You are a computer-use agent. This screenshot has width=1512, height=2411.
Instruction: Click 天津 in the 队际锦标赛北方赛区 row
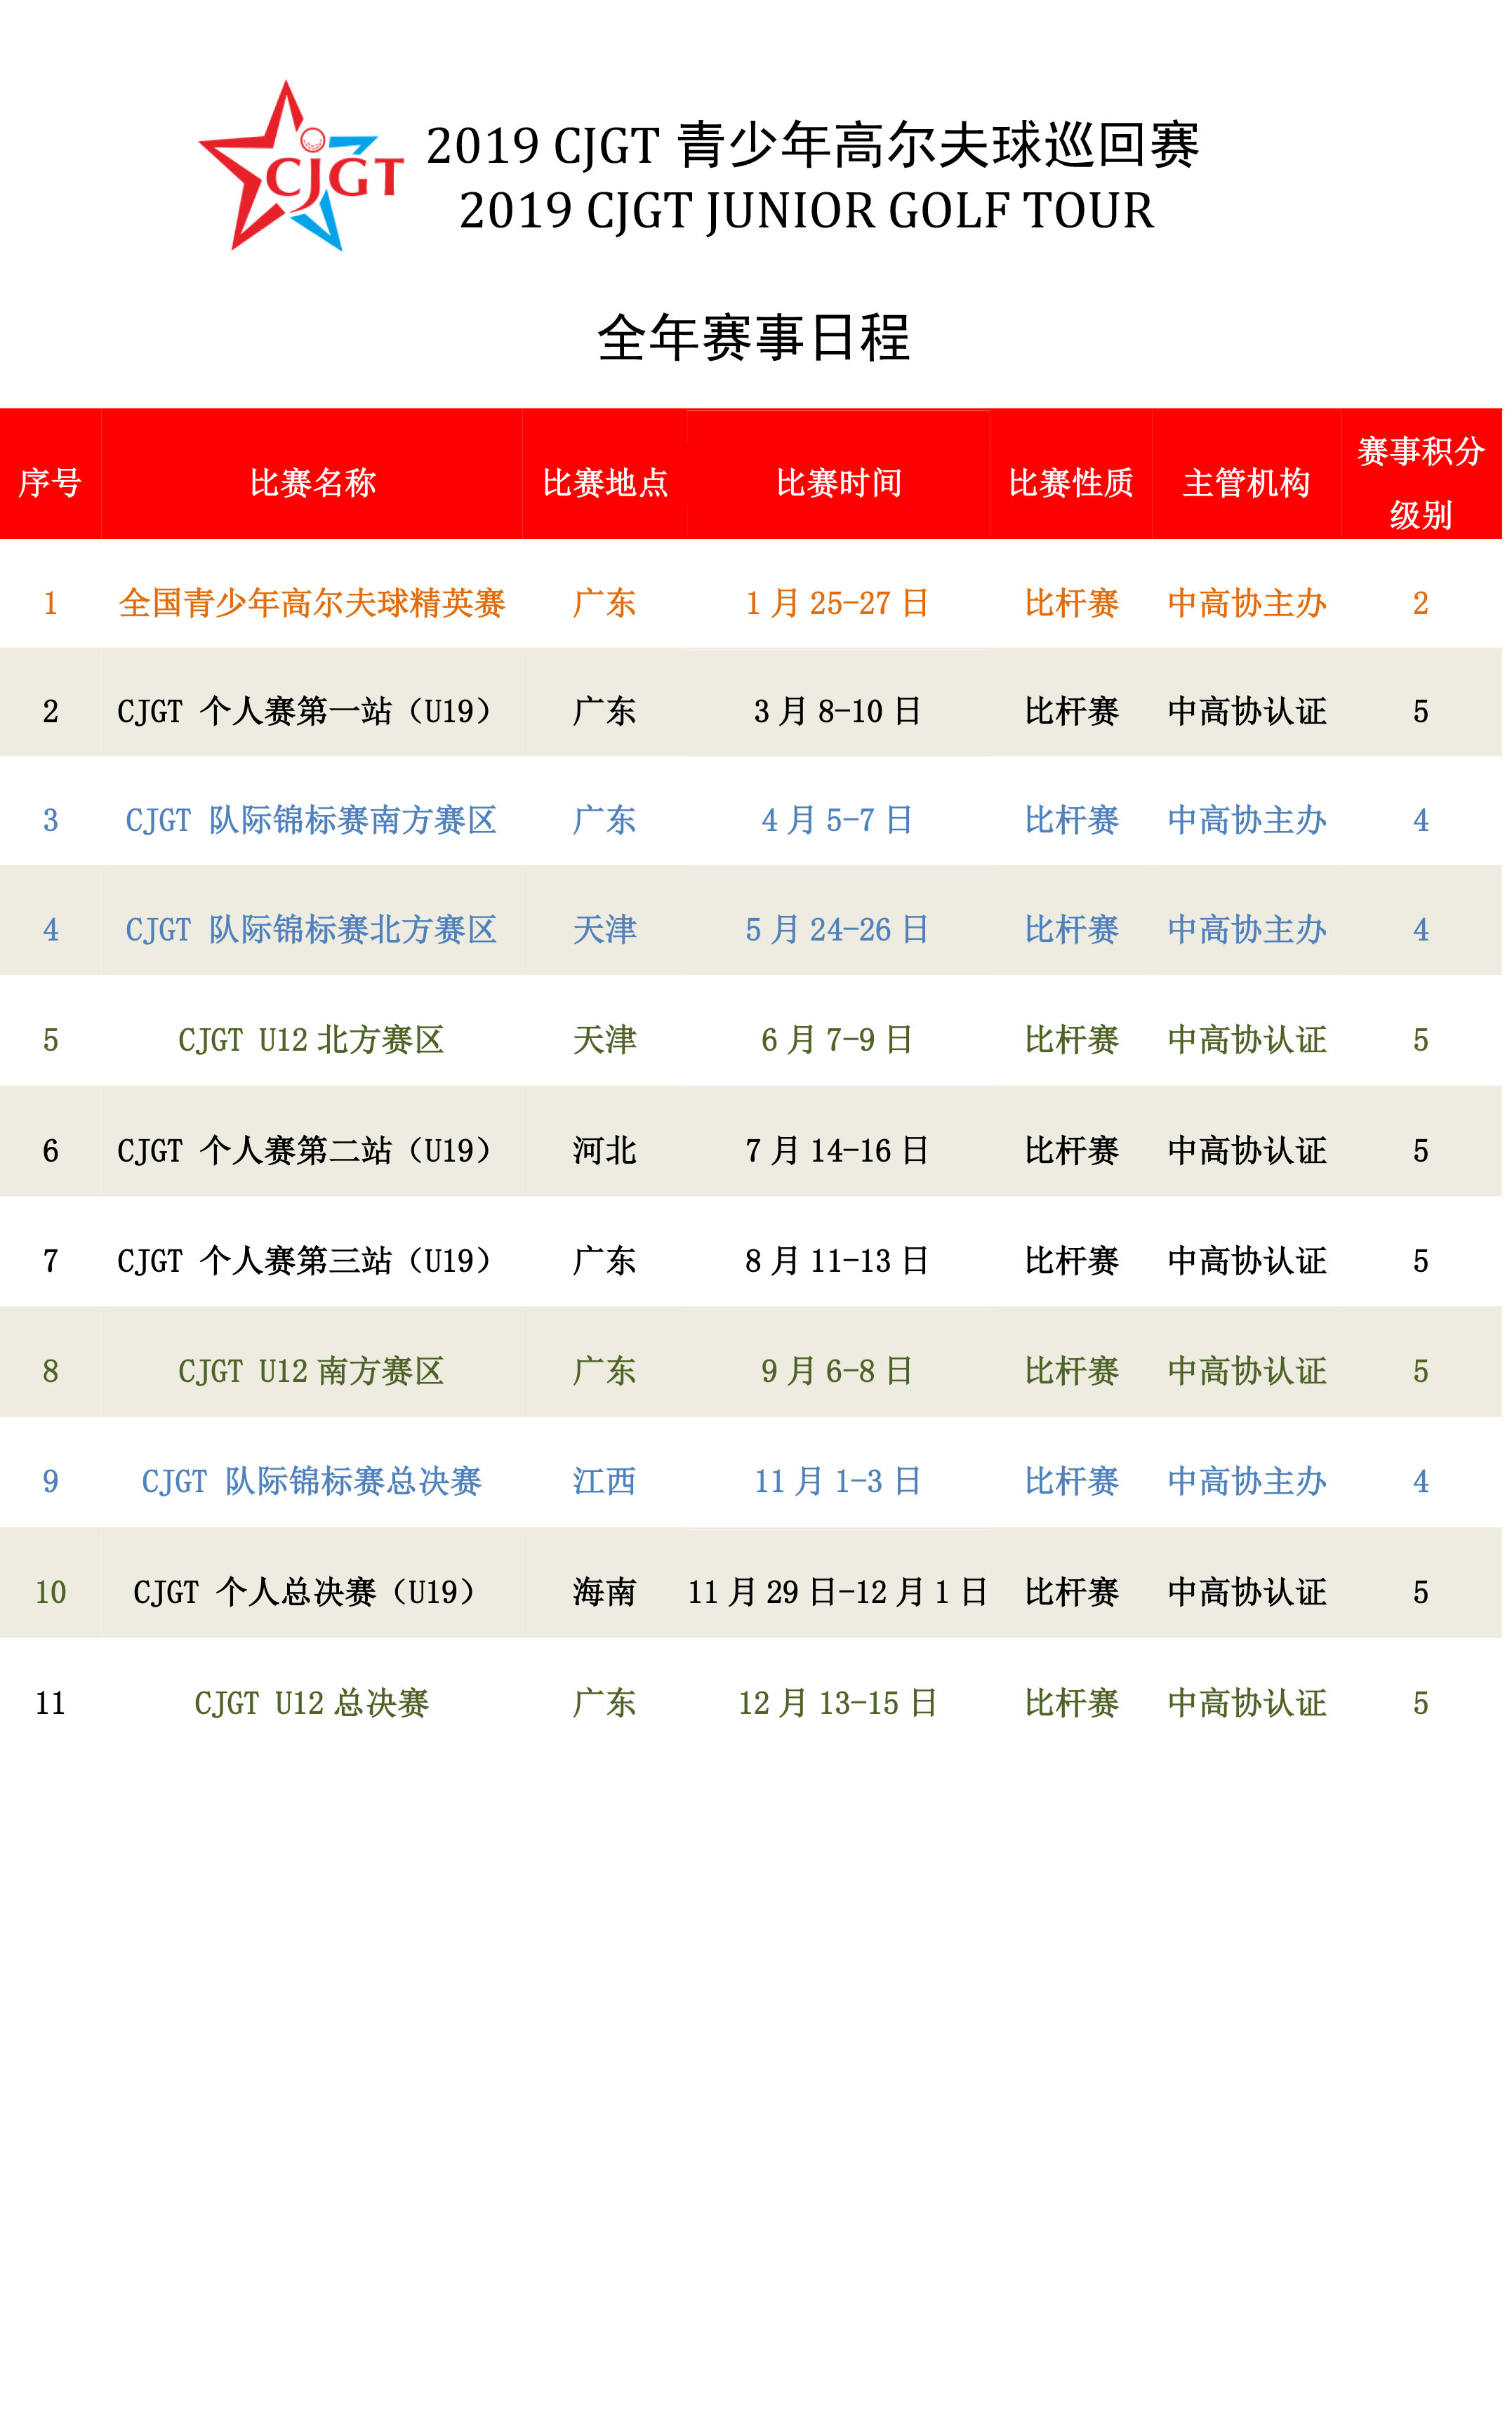coord(605,930)
